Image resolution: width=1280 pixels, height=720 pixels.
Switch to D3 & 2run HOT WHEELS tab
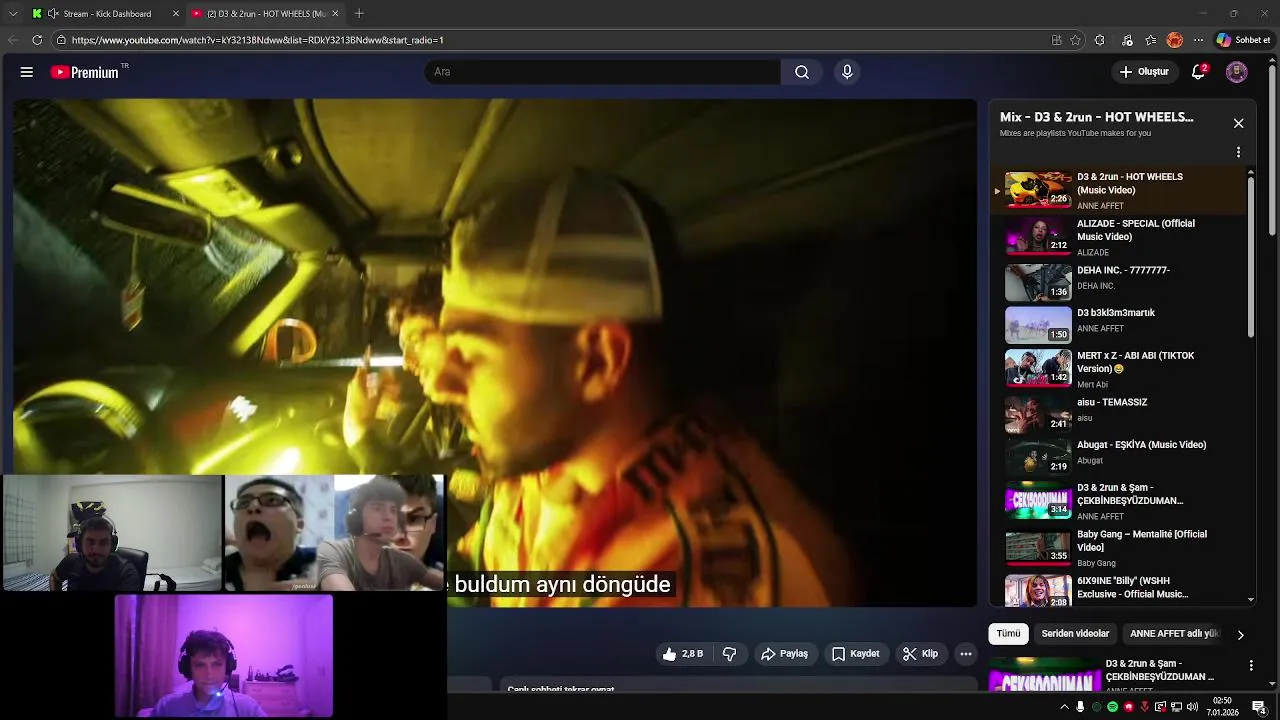click(x=265, y=14)
